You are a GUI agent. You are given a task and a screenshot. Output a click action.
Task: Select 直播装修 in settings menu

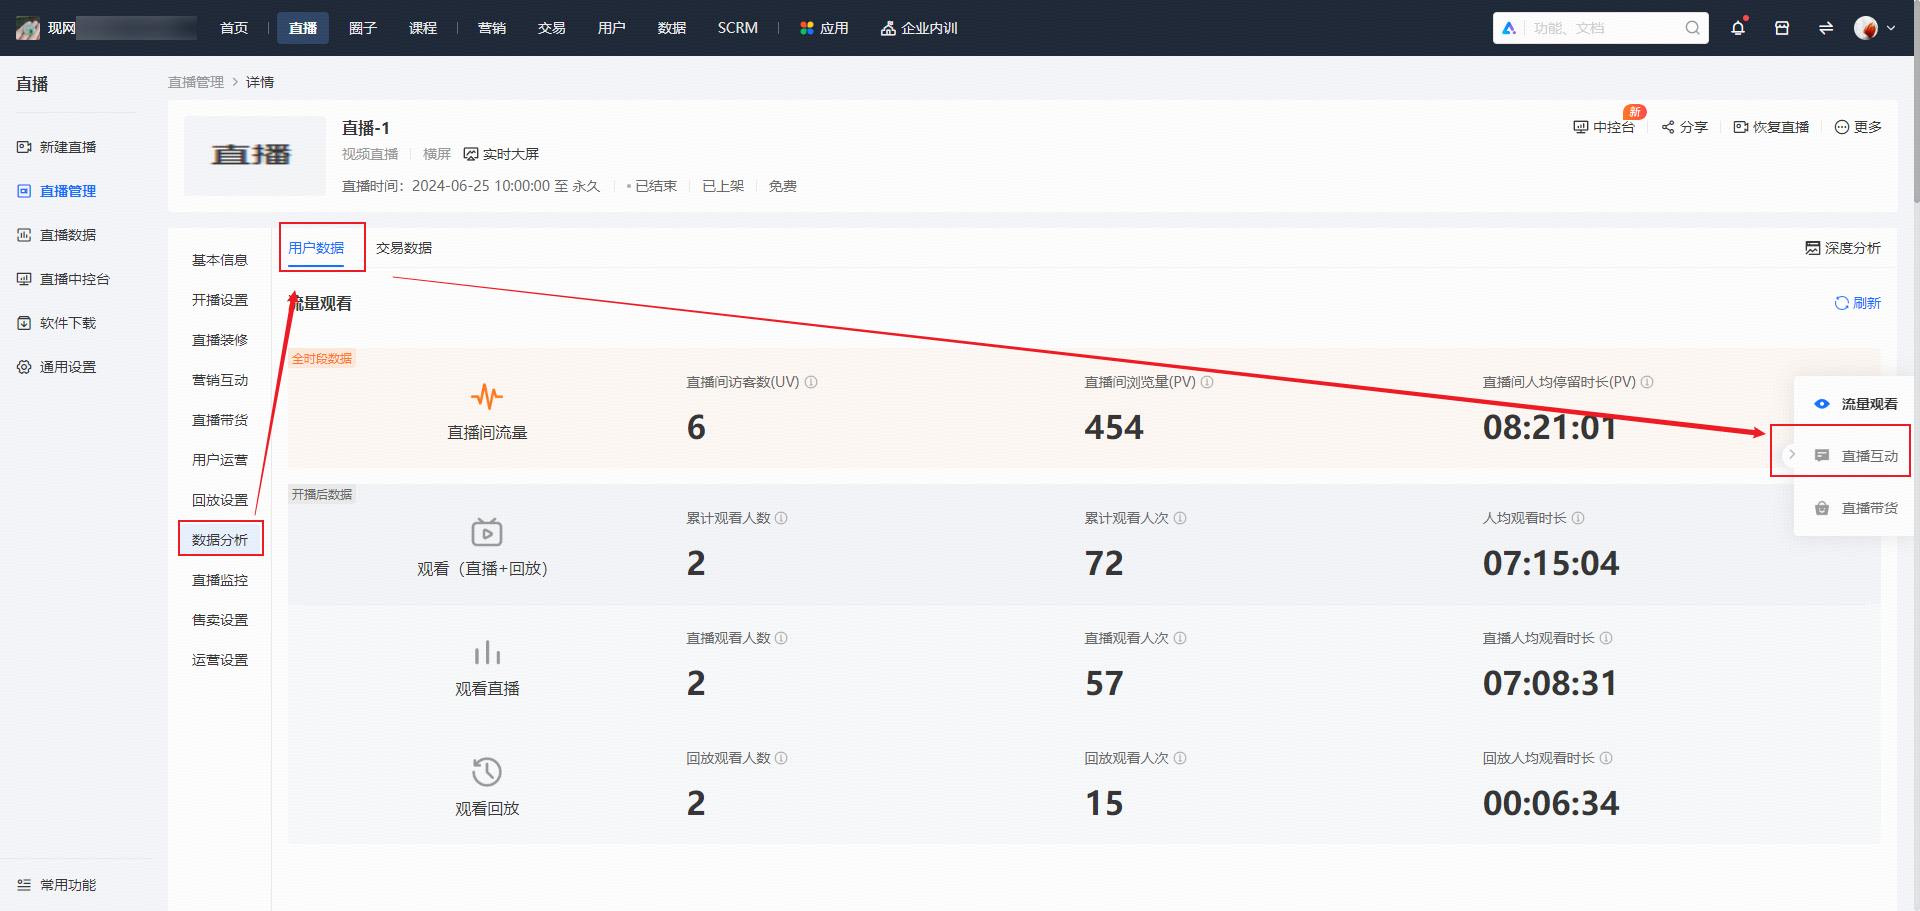click(x=220, y=340)
